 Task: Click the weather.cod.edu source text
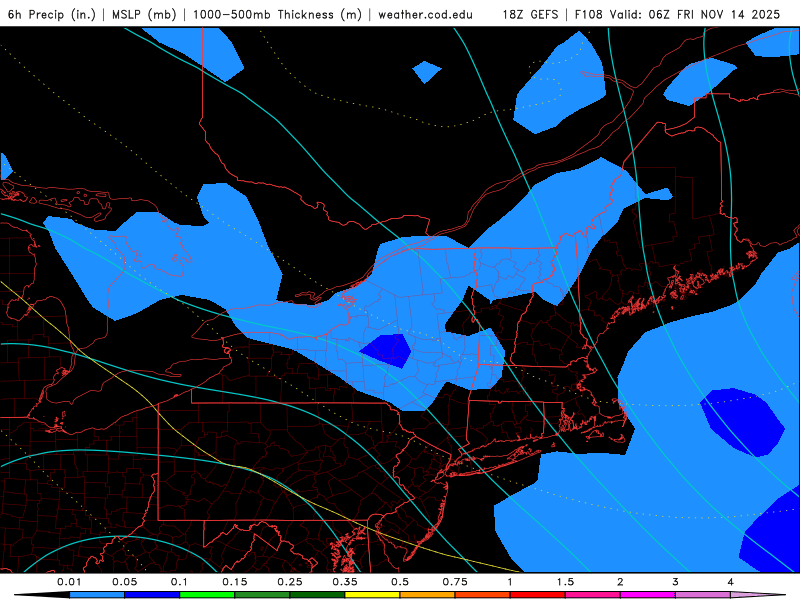pos(425,14)
